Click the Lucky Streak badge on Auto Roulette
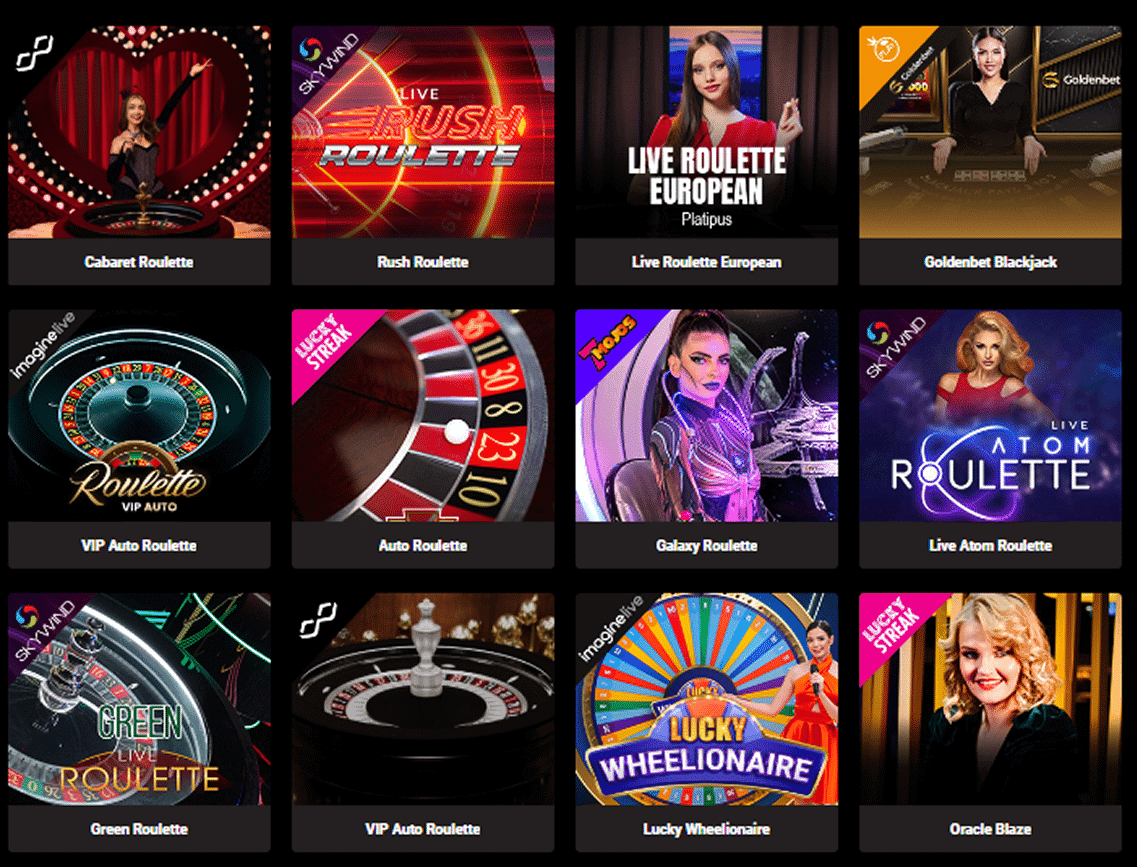This screenshot has height=867, width=1137. click(325, 343)
